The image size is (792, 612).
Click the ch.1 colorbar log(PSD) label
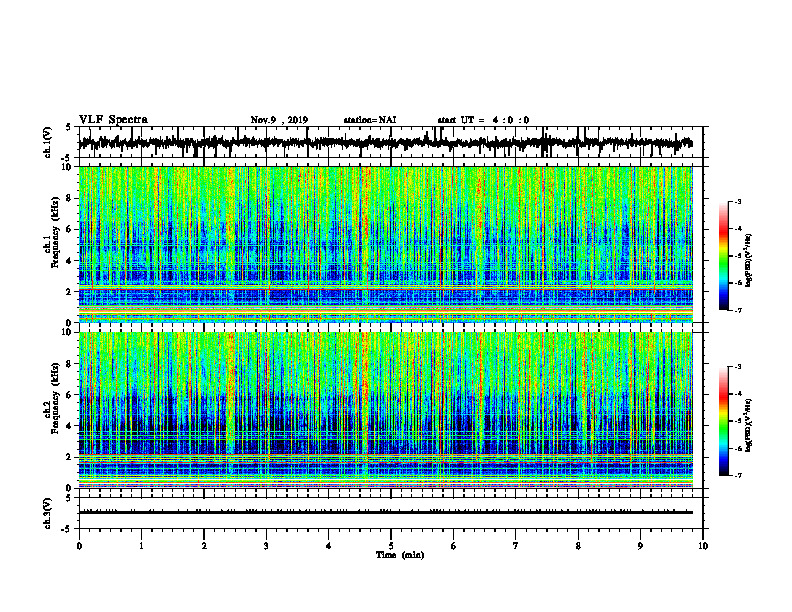749,261
